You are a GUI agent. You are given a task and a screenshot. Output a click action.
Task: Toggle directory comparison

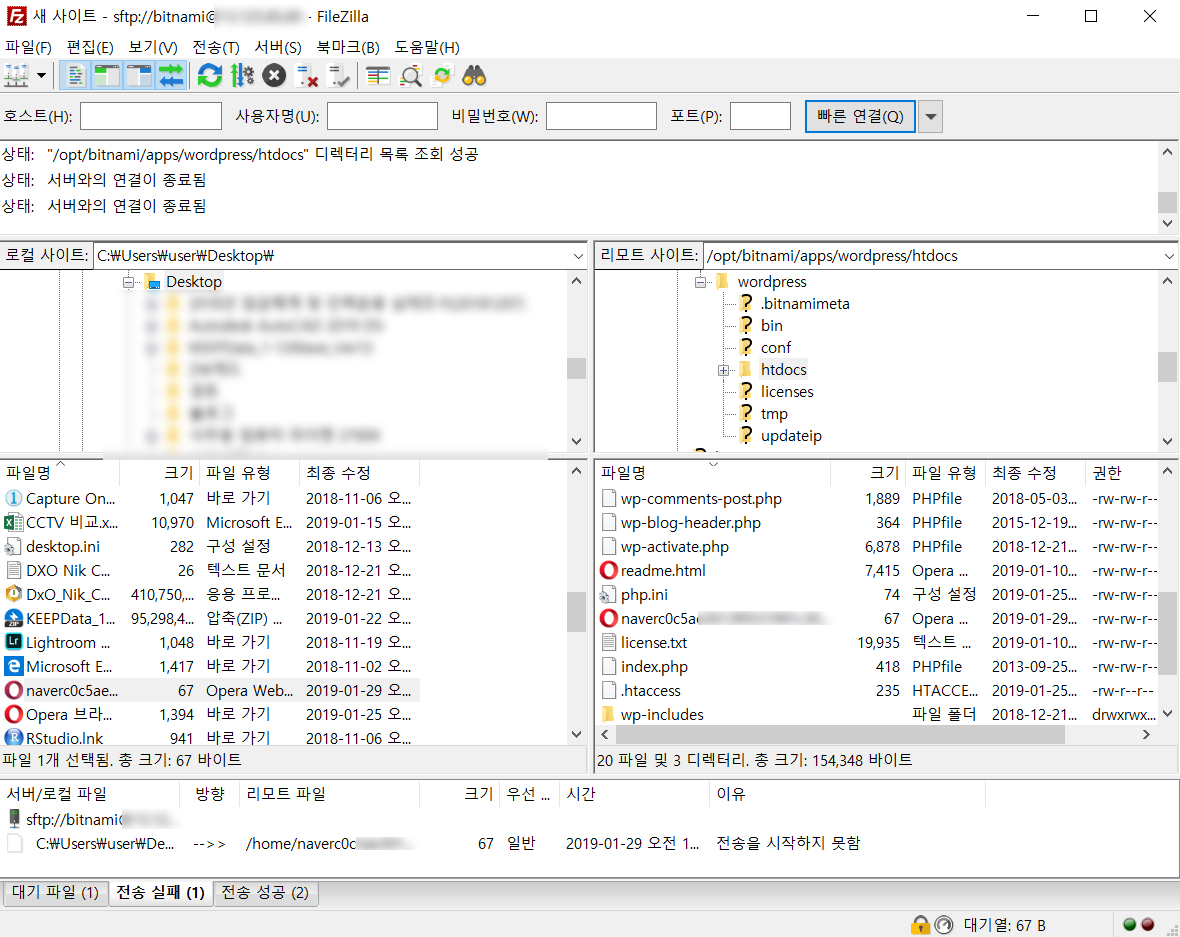click(x=411, y=76)
